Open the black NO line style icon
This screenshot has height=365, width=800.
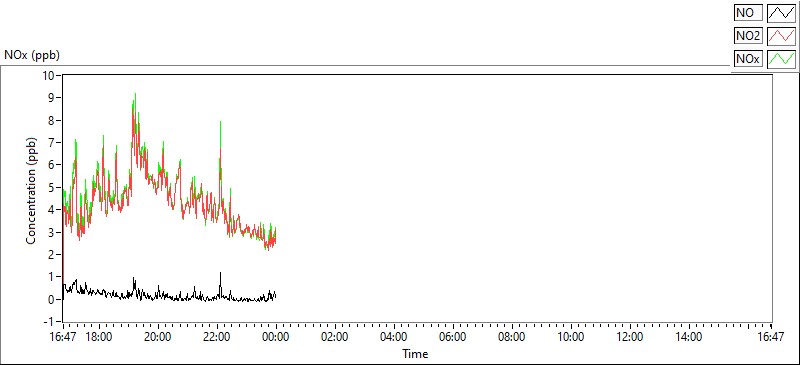[x=782, y=12]
